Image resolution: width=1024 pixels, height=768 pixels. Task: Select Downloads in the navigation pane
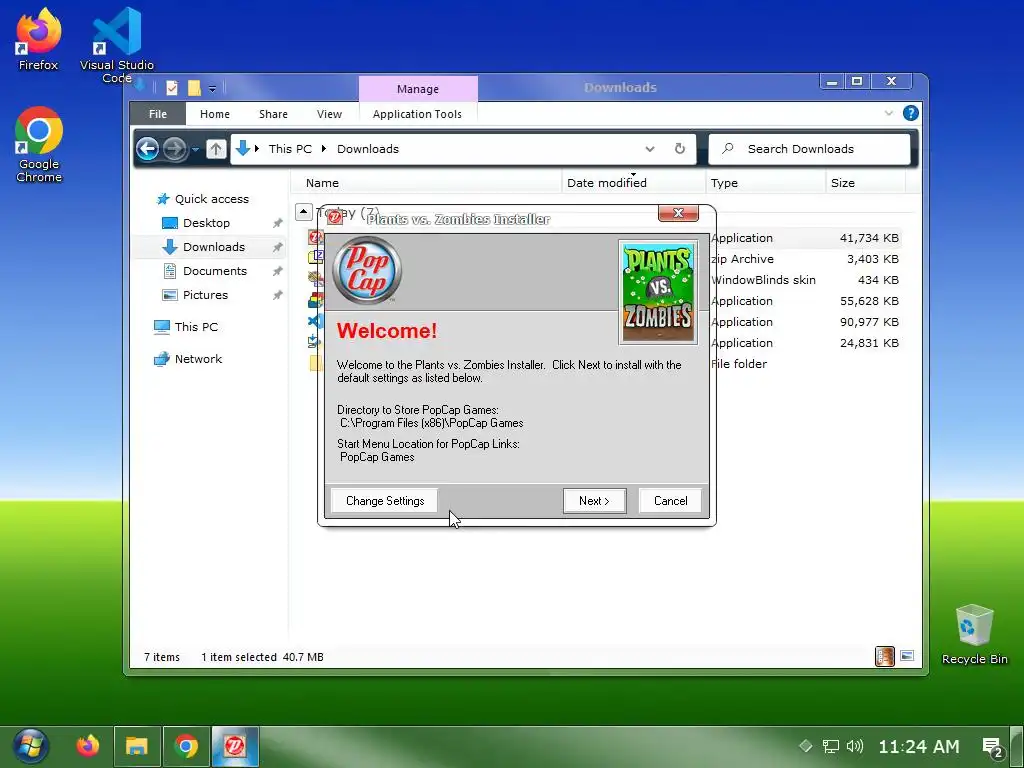(214, 247)
